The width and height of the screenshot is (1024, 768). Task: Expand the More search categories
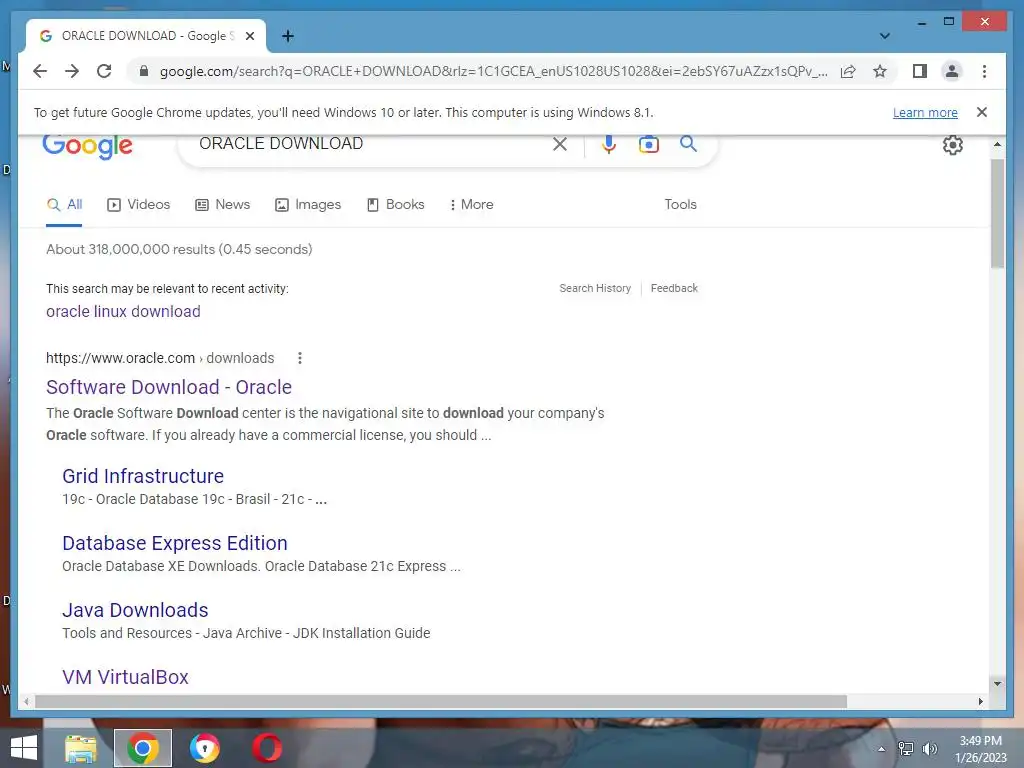click(472, 205)
